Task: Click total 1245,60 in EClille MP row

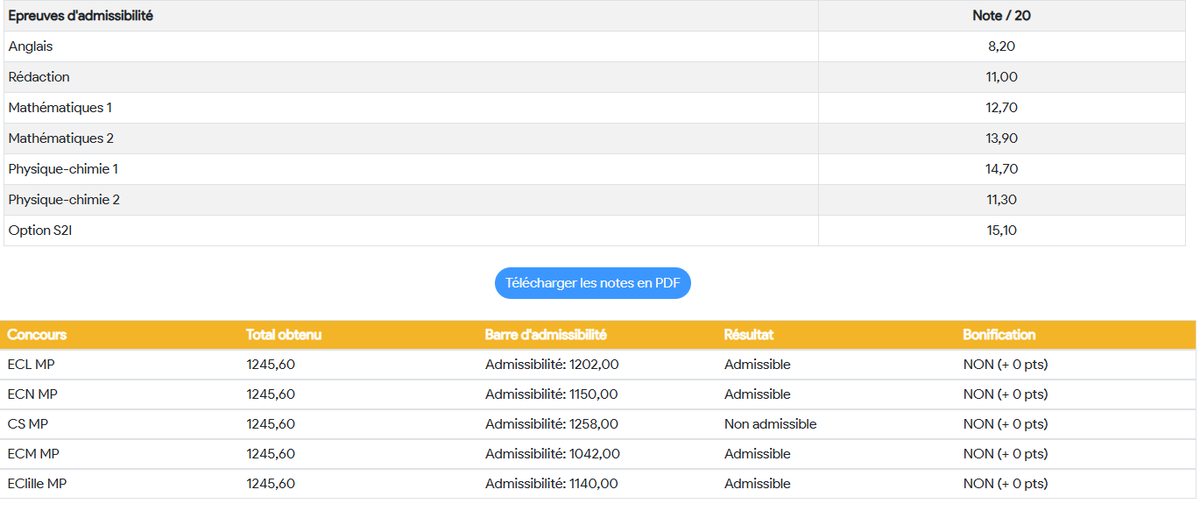Action: 271,484
